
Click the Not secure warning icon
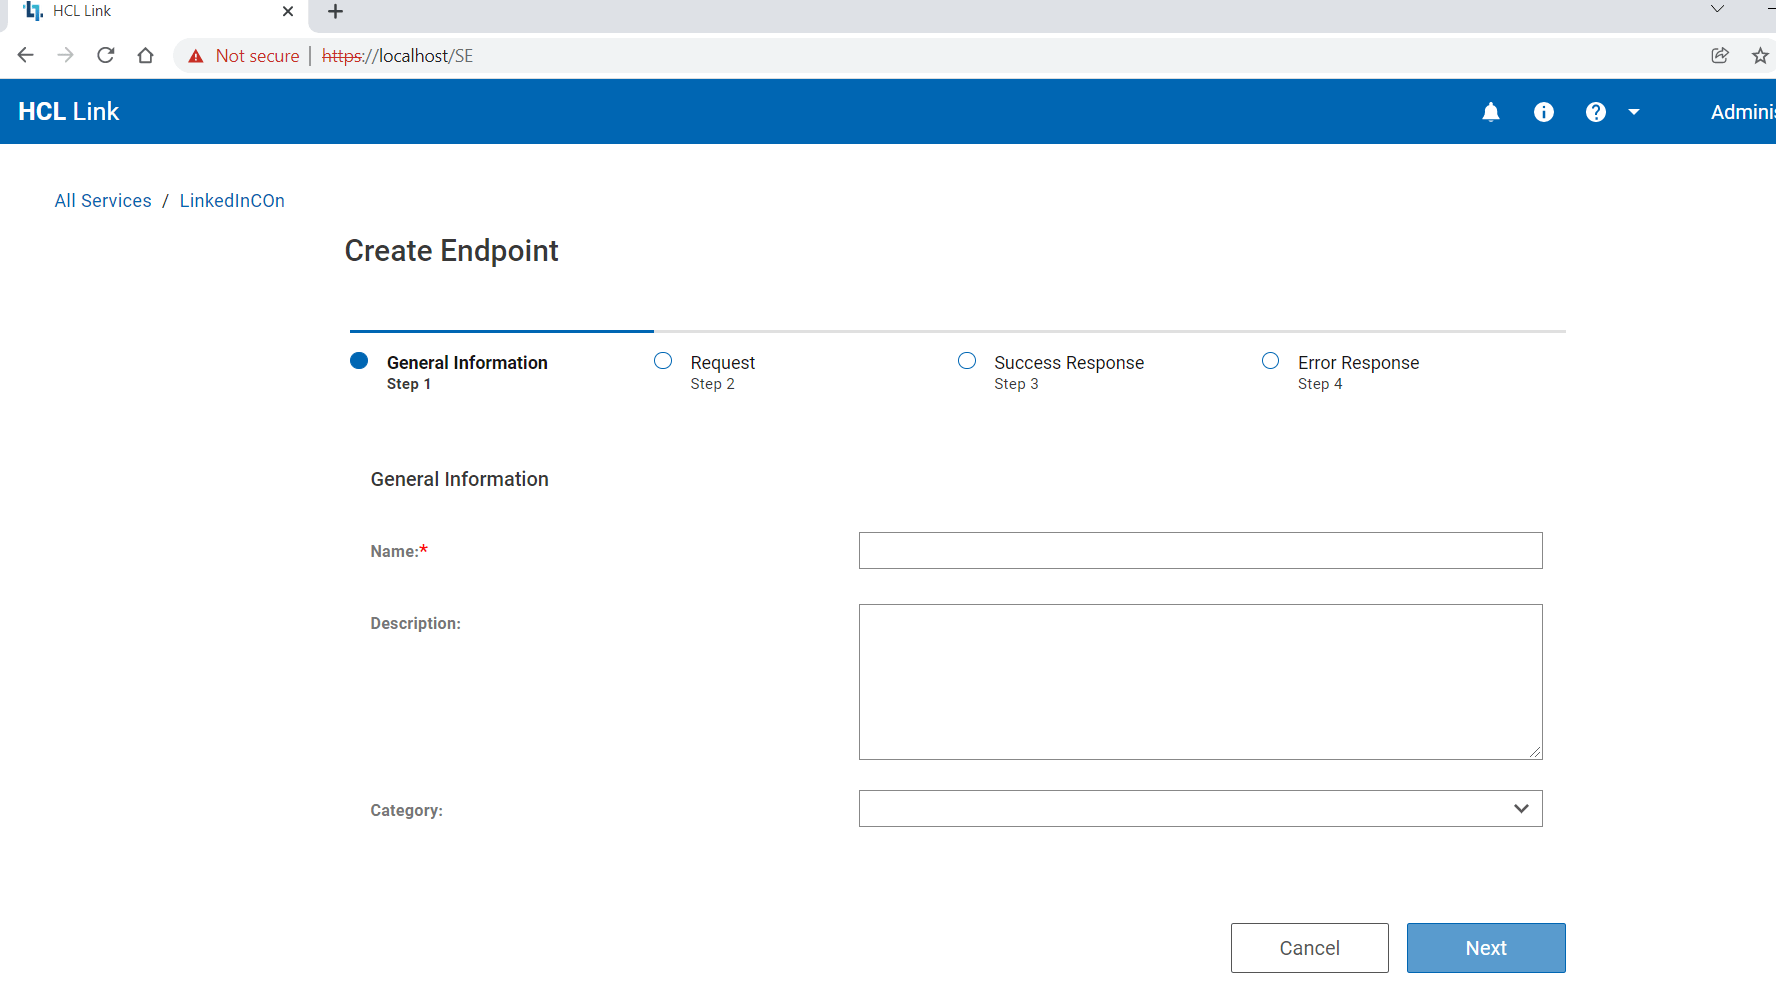tap(196, 55)
